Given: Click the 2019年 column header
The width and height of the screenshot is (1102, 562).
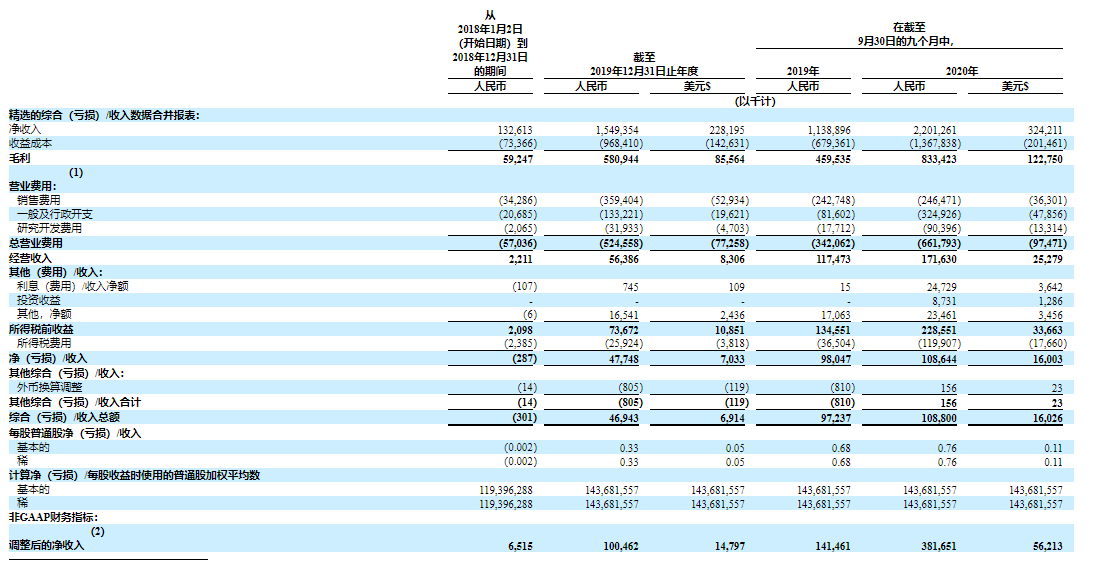Looking at the screenshot, I should [x=803, y=71].
